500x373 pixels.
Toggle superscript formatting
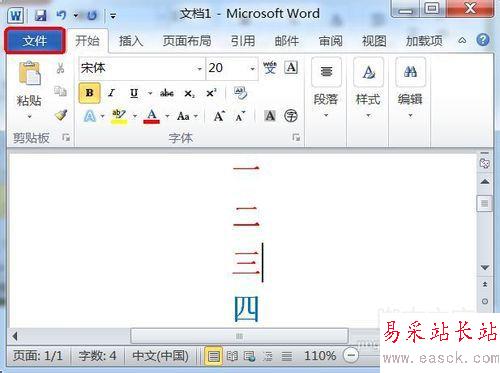(x=211, y=93)
